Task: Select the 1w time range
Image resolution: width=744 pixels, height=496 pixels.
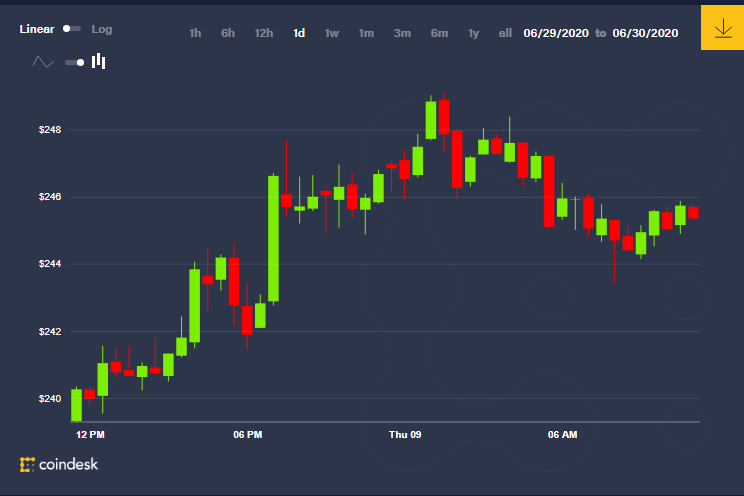Action: 332,33
